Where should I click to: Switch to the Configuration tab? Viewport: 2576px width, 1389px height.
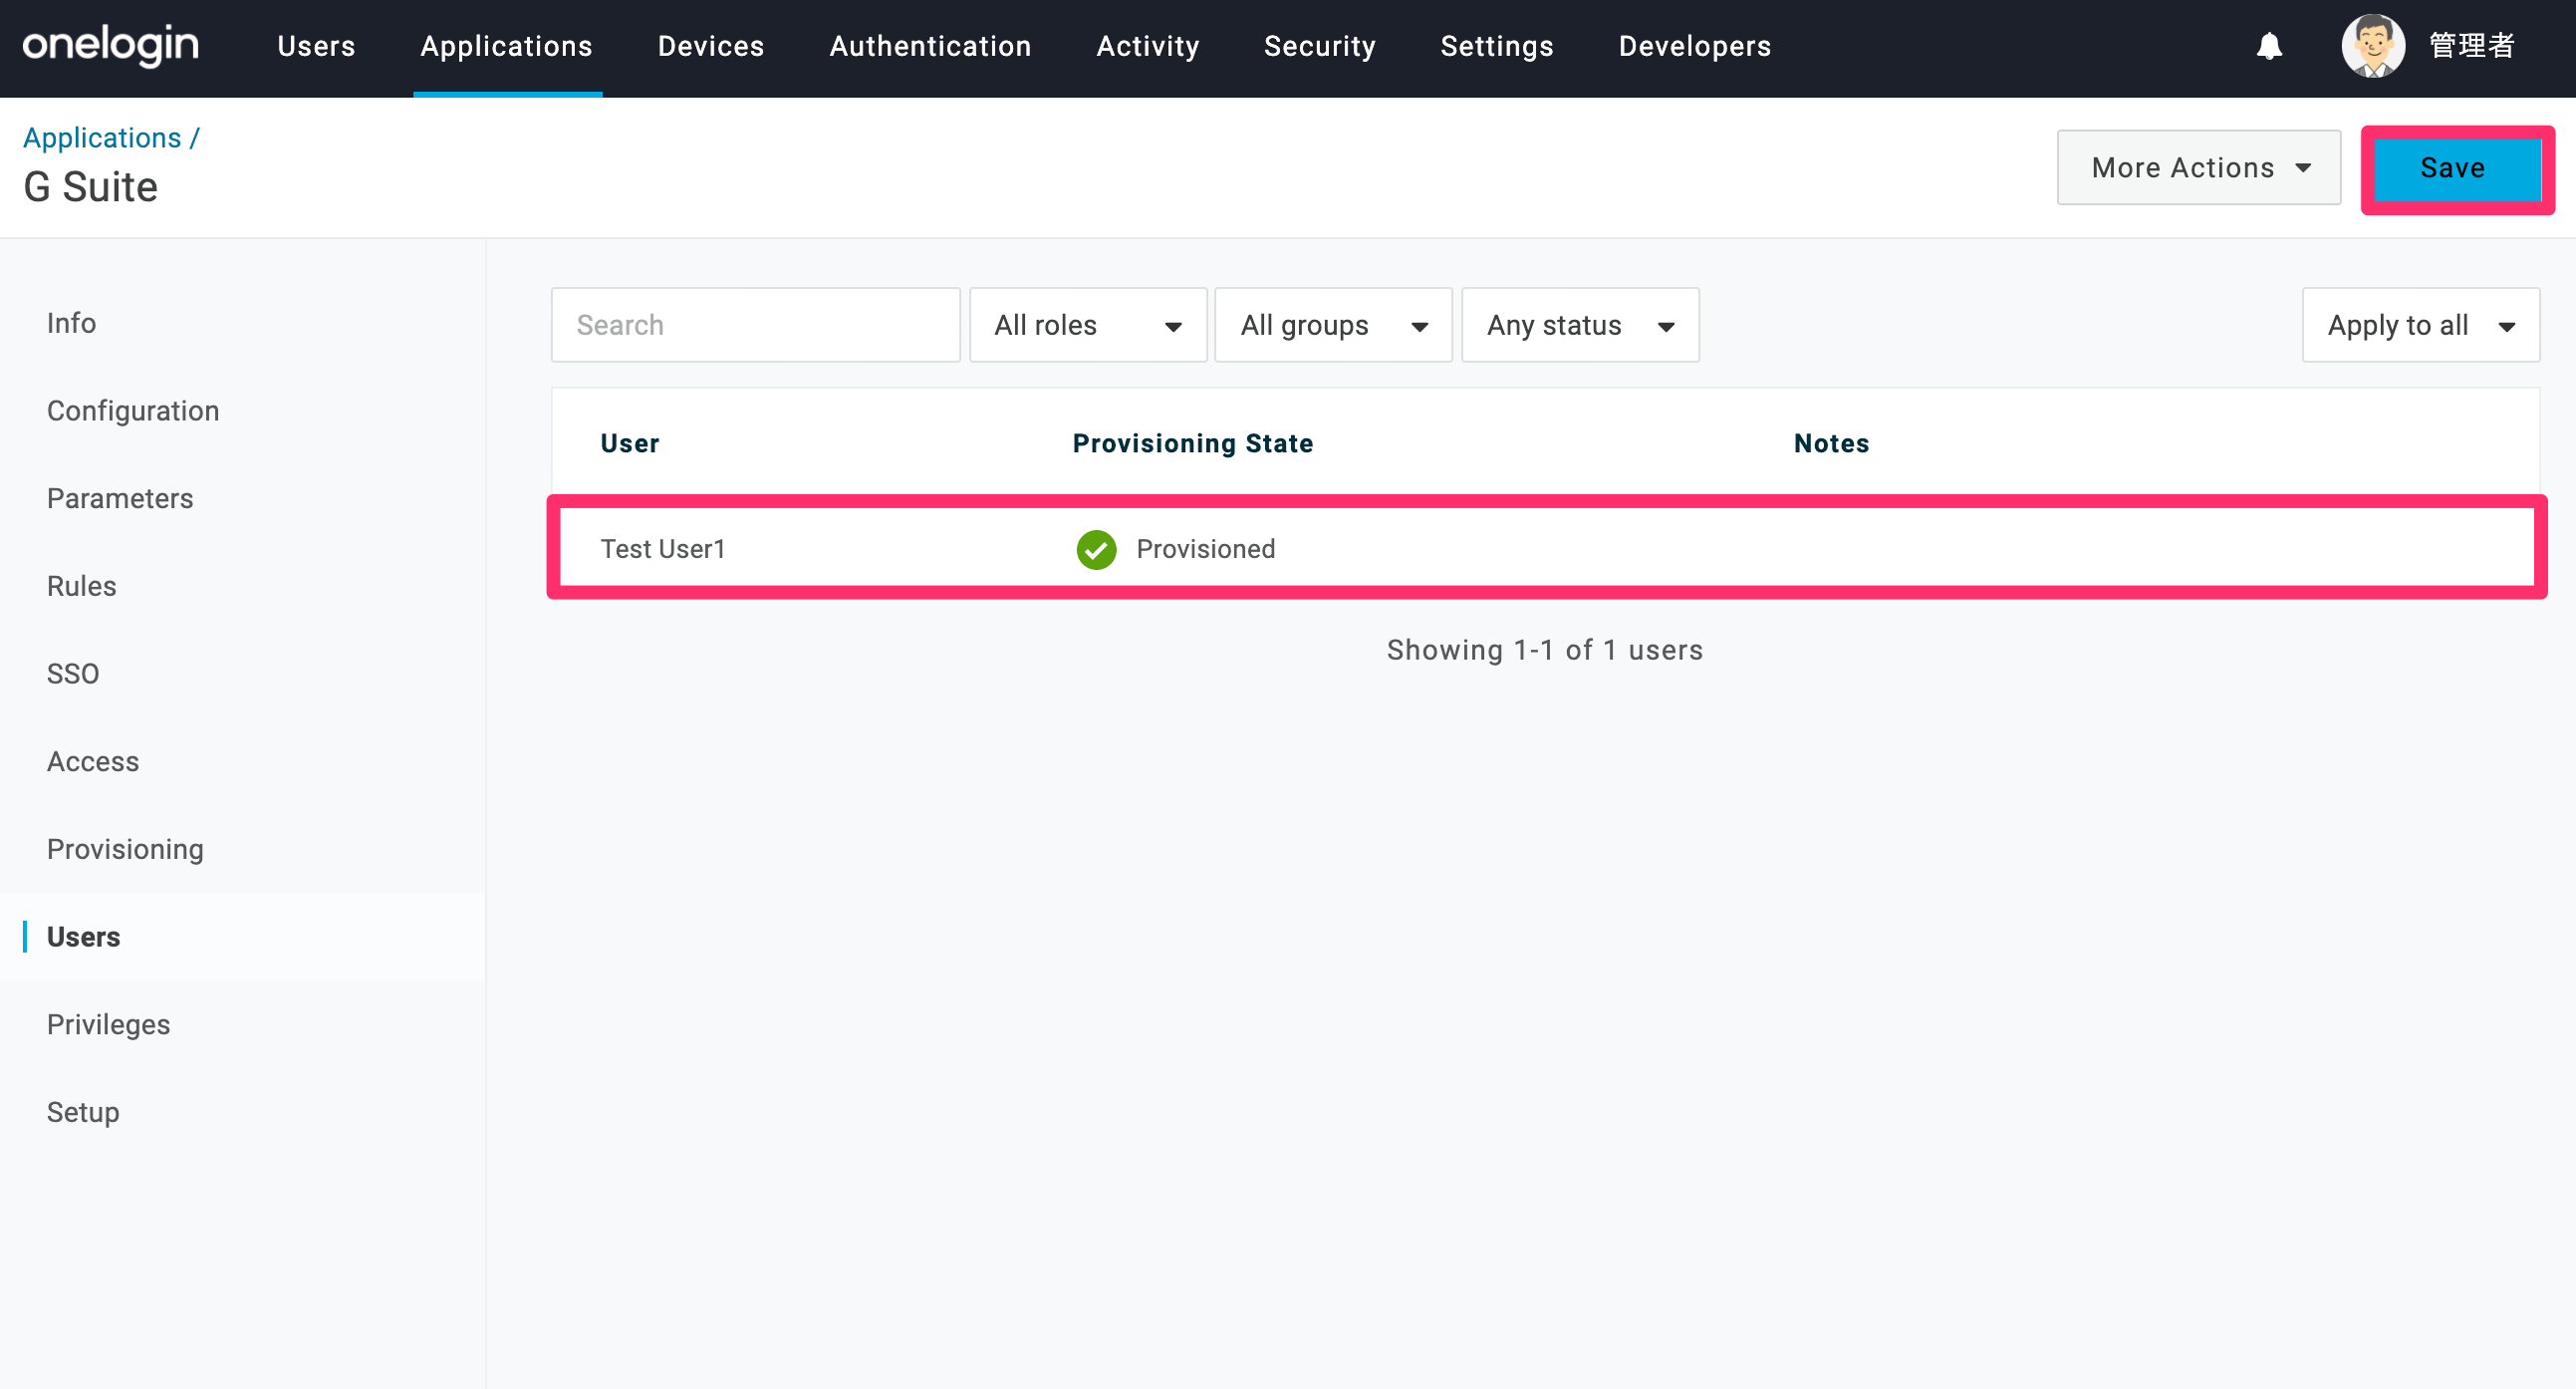133,411
